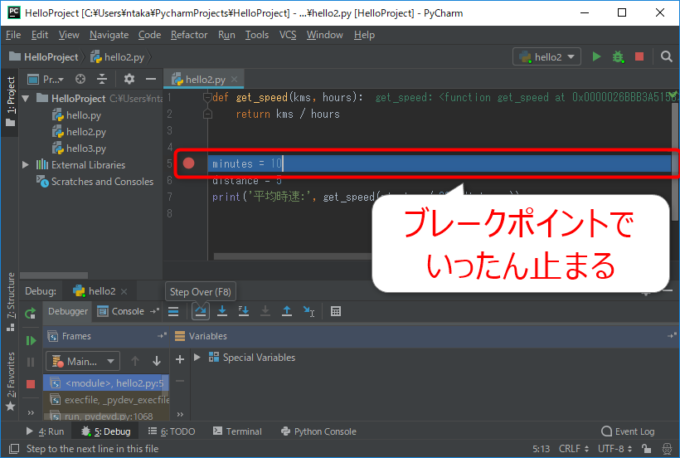Screen dimensions: 680x458
Task: Click Run to Cursor icon
Action: pos(309,311)
